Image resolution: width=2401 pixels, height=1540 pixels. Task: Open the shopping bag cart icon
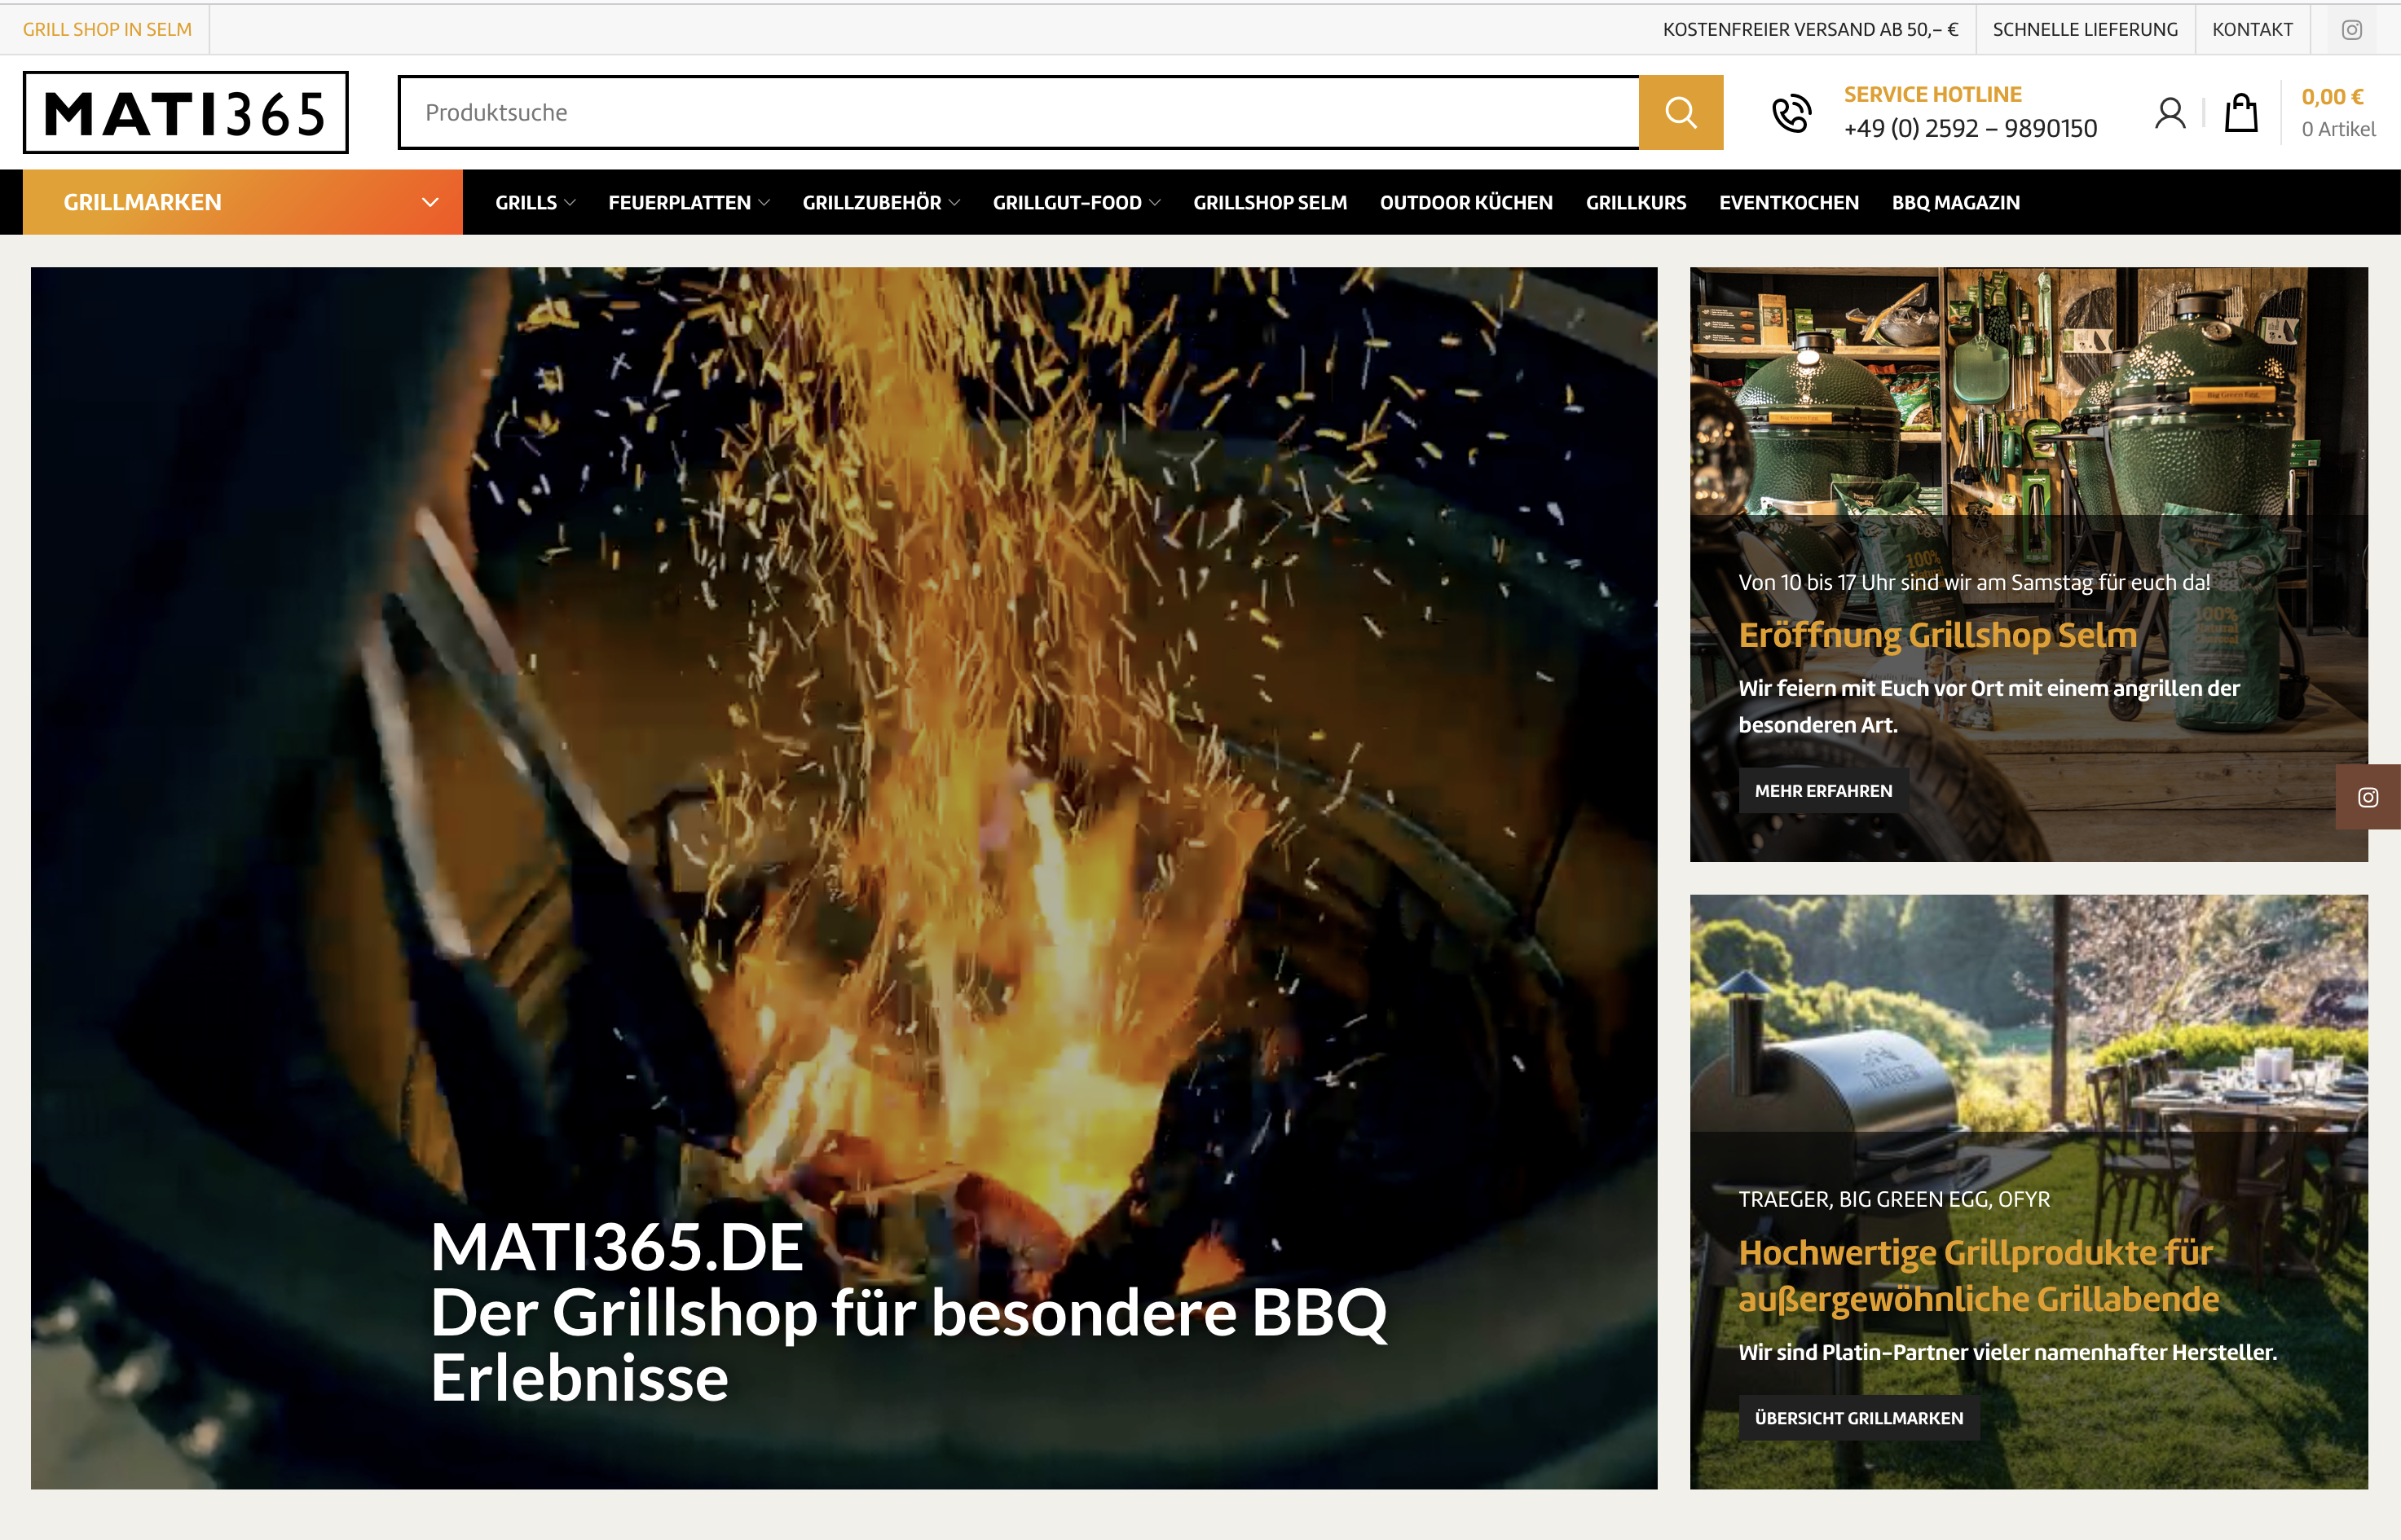(2240, 113)
